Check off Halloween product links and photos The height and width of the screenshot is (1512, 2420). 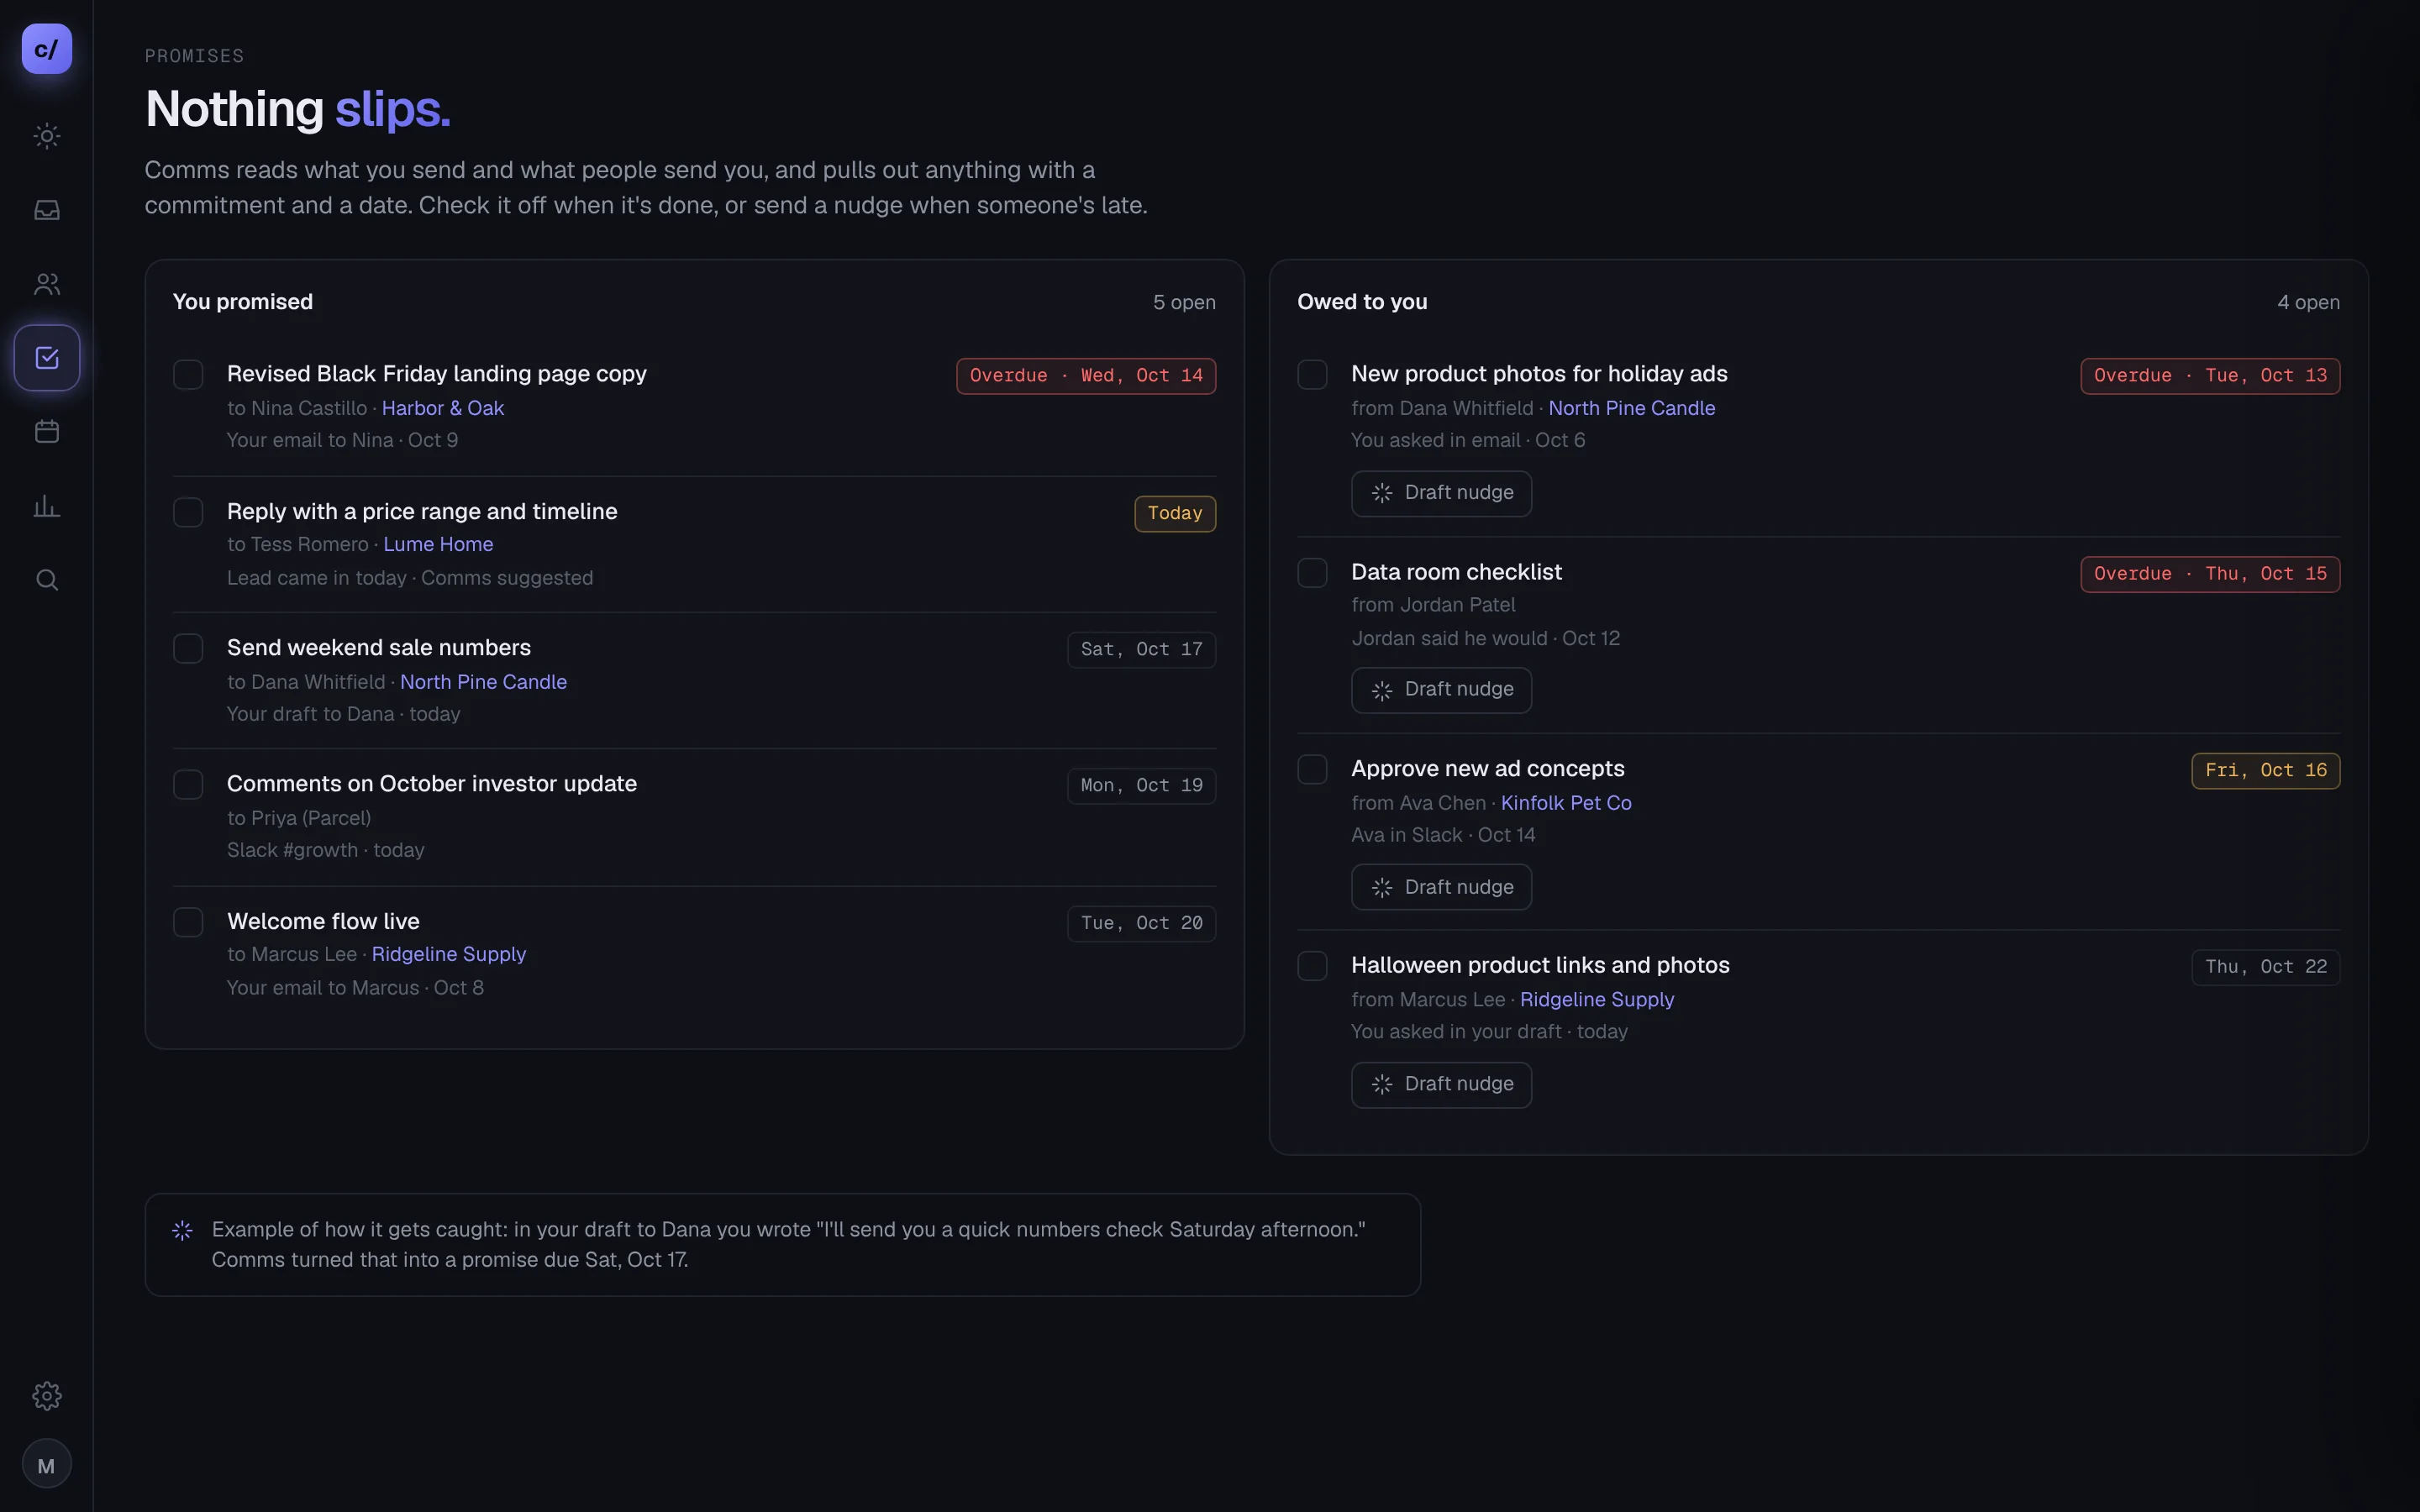point(1312,966)
